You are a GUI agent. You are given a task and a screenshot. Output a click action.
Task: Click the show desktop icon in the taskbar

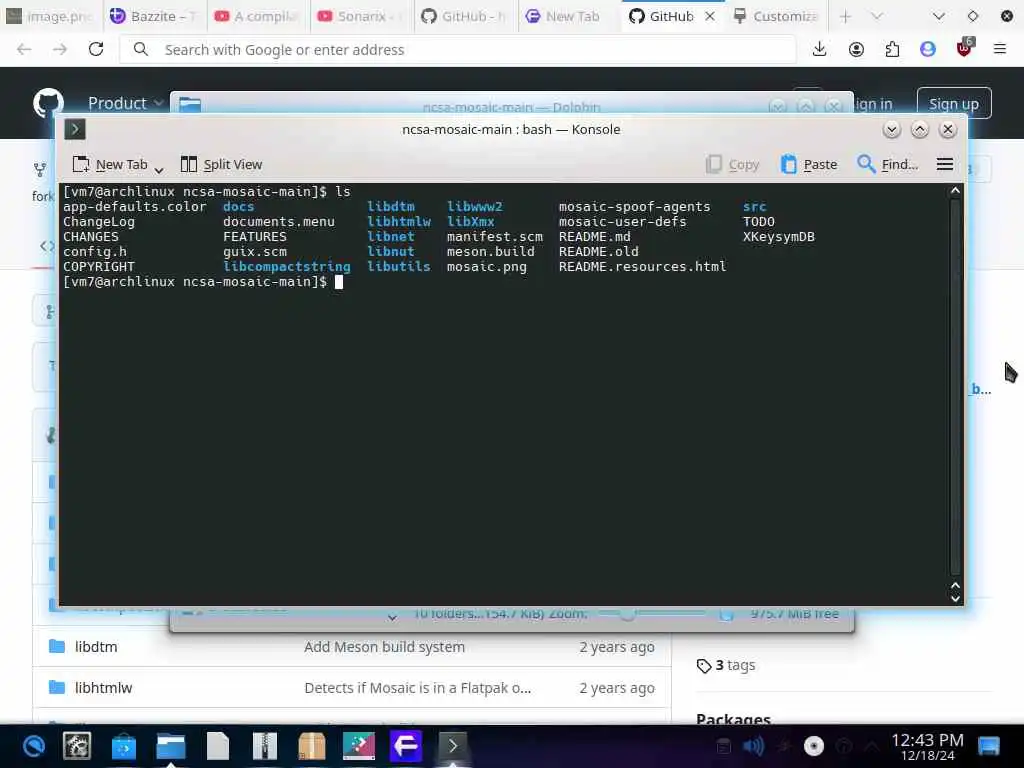point(989,746)
